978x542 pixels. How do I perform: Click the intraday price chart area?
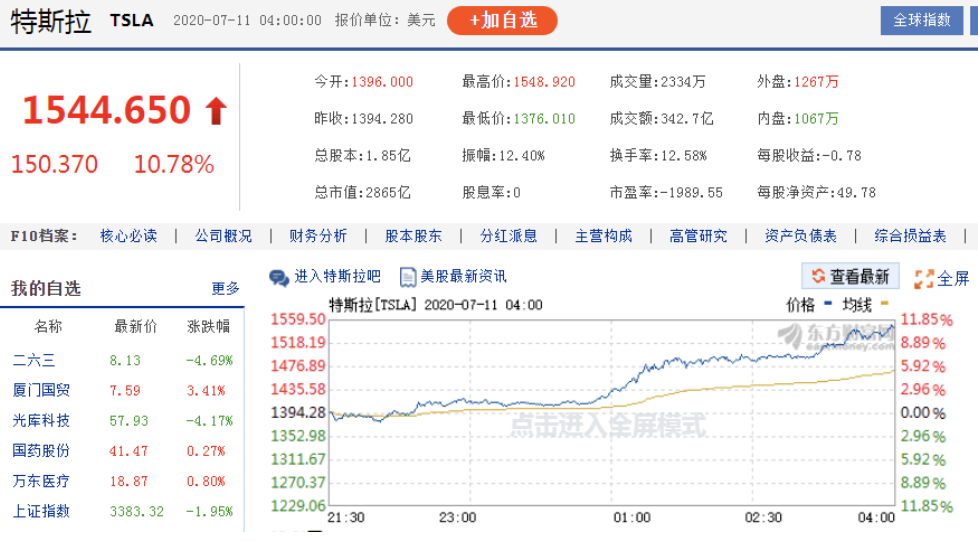[611, 413]
